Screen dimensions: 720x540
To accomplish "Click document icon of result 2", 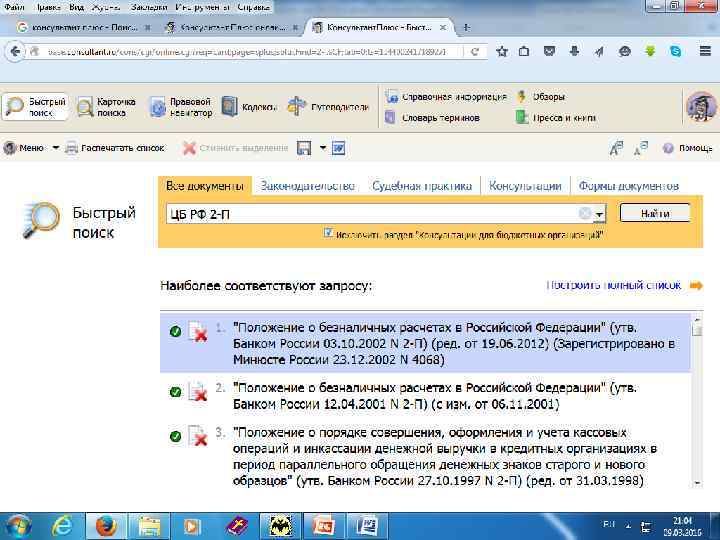I will tap(198, 391).
